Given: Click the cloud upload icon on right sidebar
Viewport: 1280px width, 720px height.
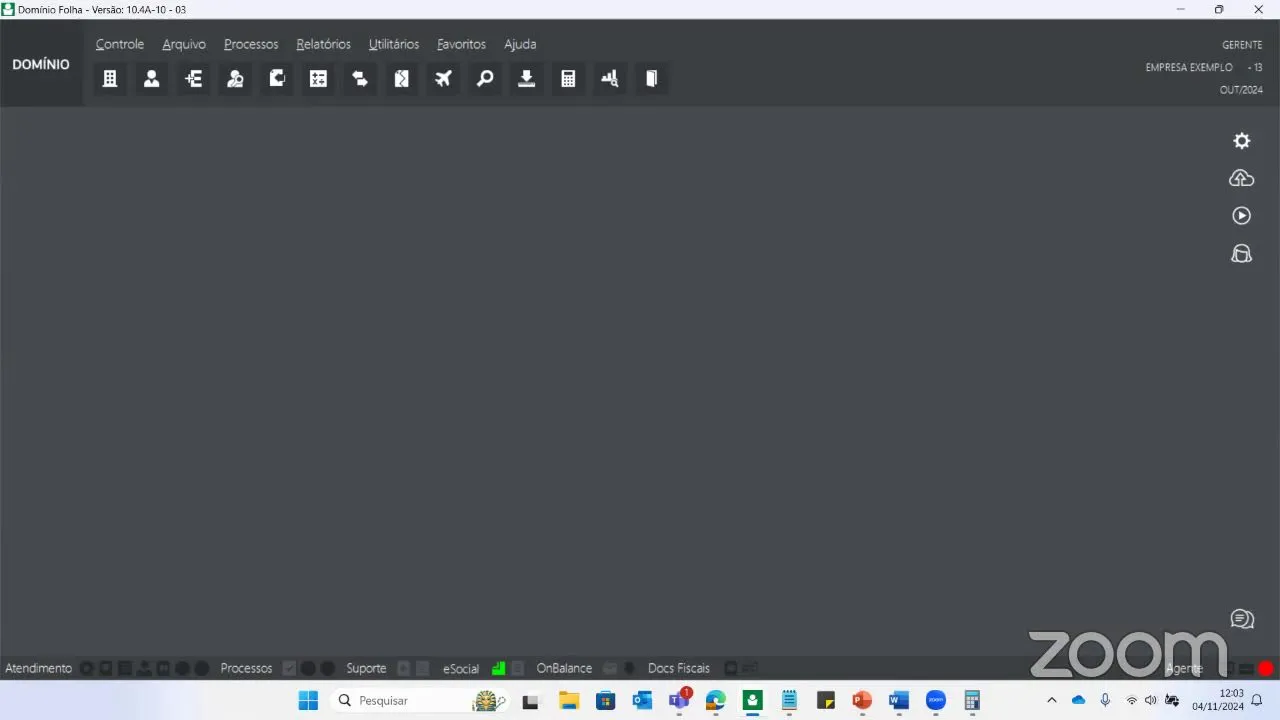Looking at the screenshot, I should coord(1242,178).
